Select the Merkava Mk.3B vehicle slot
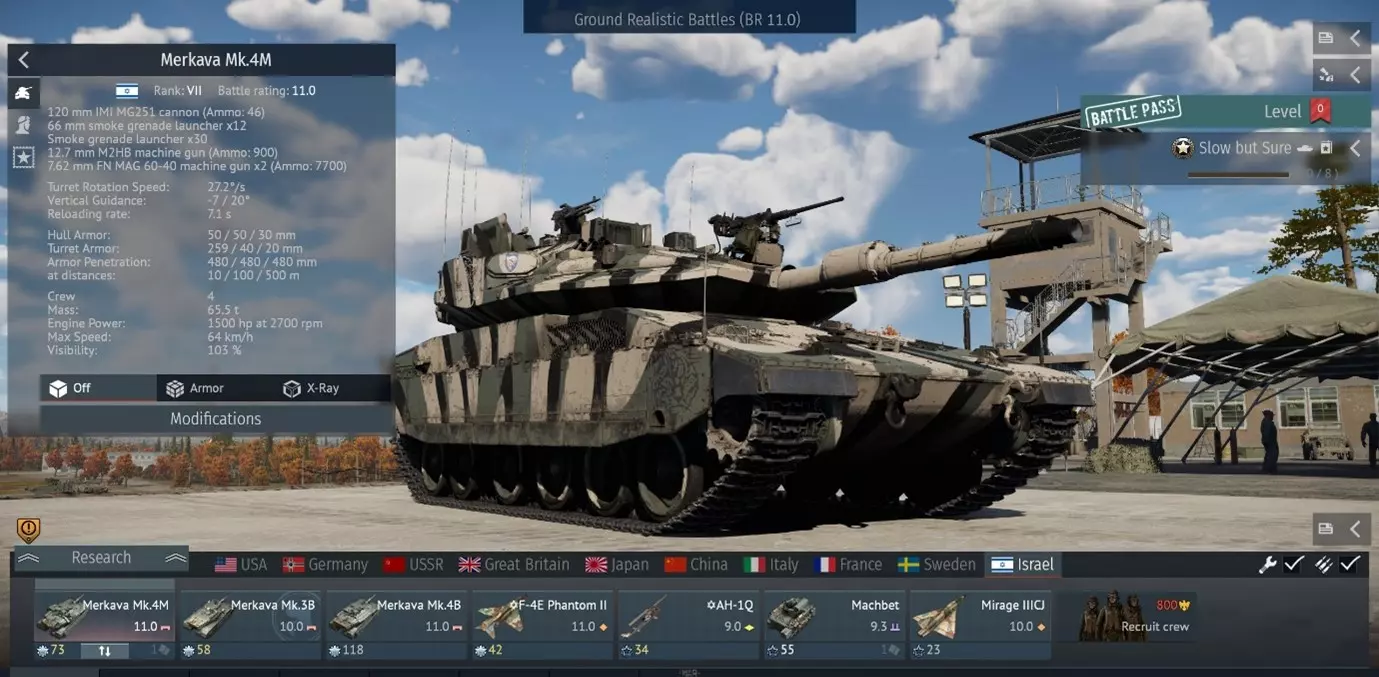 coord(250,624)
